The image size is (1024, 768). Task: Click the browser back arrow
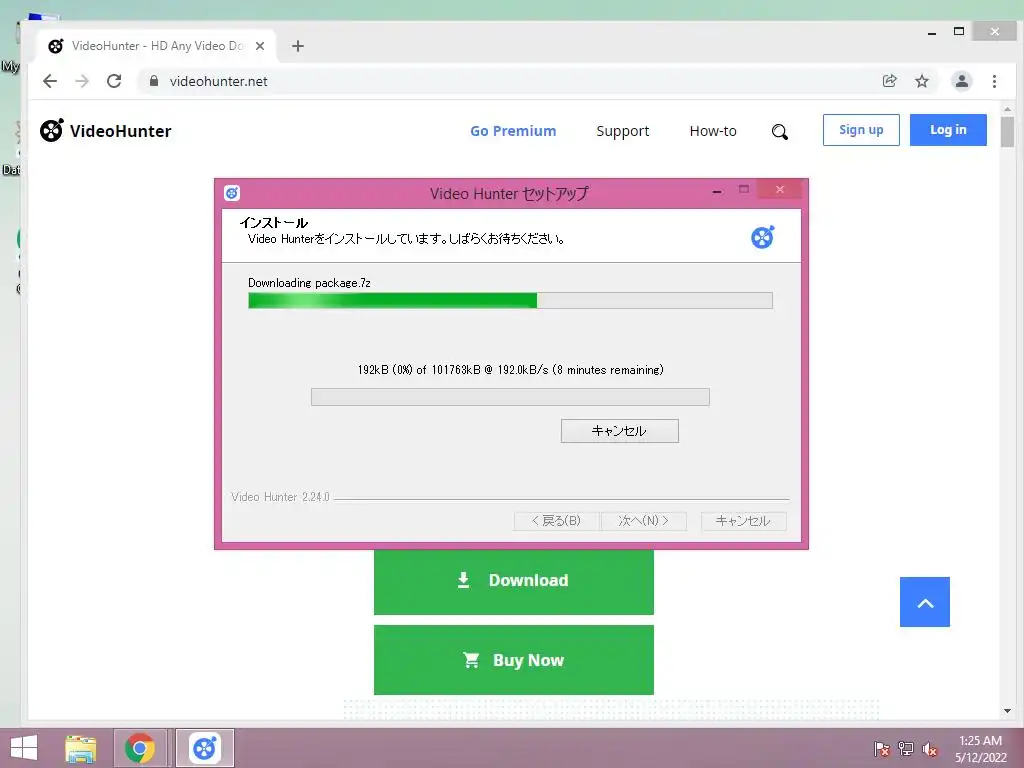click(50, 81)
